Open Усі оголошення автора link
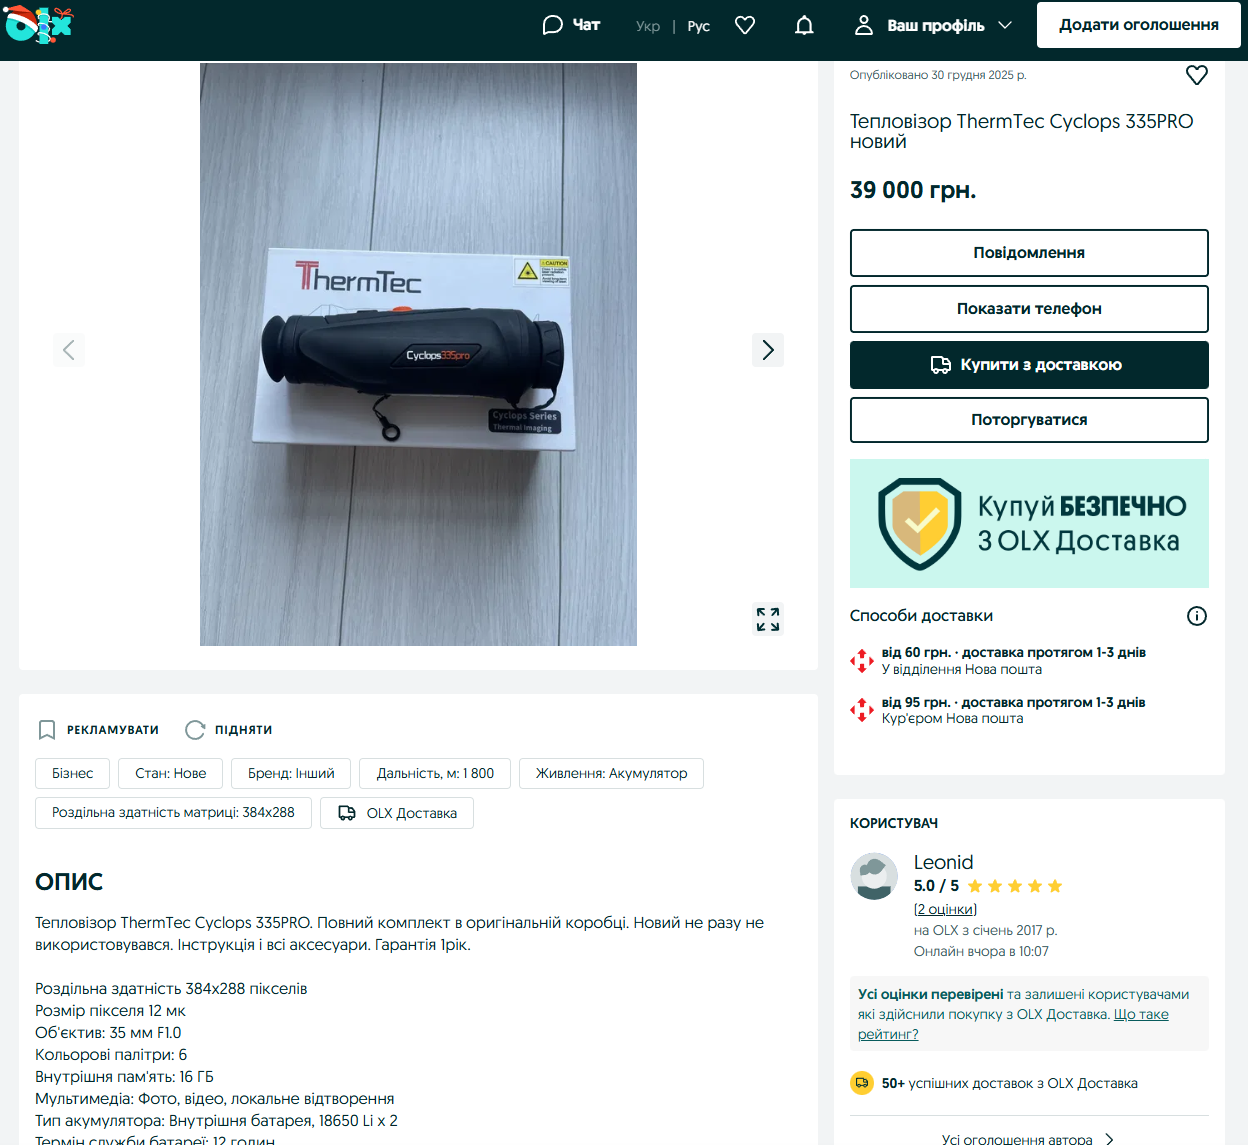1248x1145 pixels. [1017, 1139]
